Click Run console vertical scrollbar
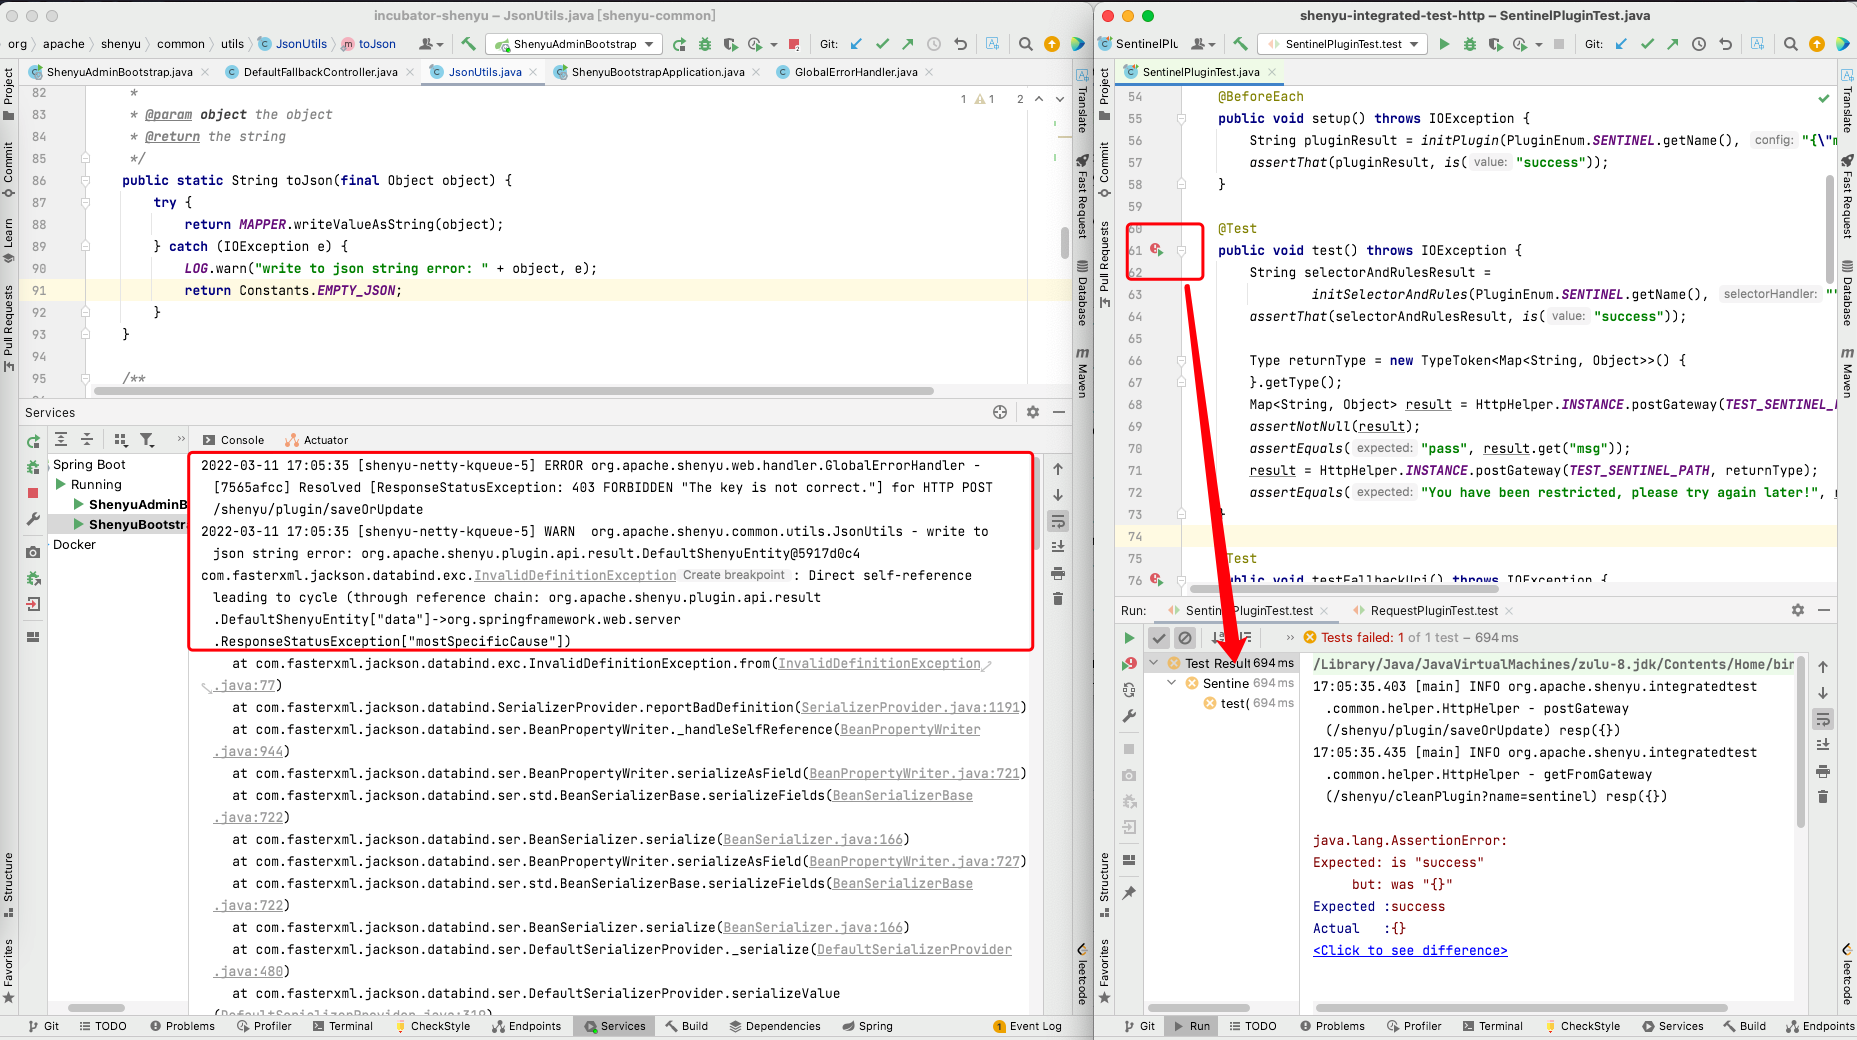Screen dimensions: 1857x1040 coord(1801,741)
